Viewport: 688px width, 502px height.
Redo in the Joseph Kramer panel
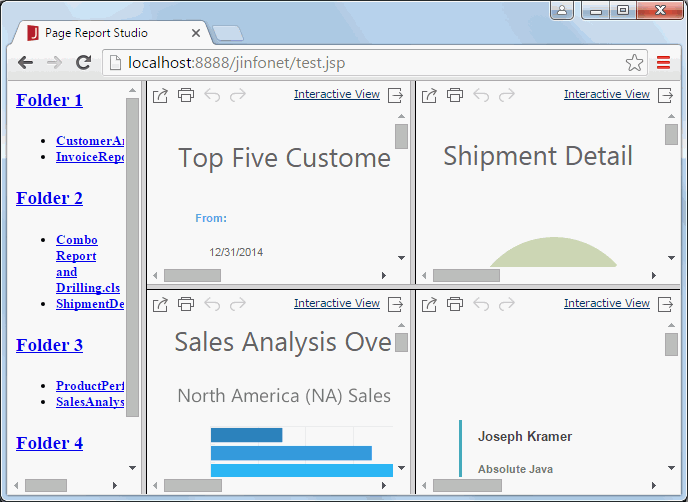[507, 304]
